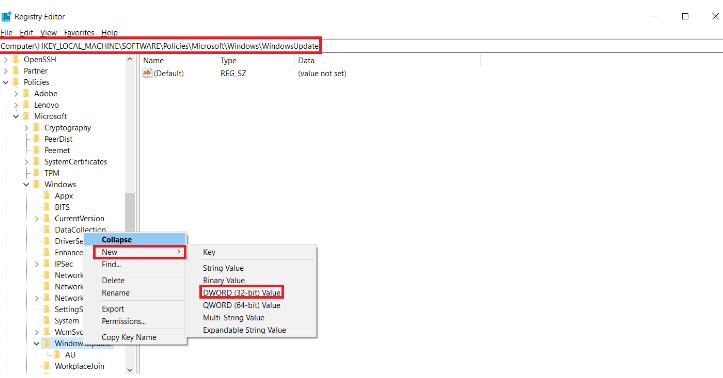
Task: Click the Peernet folder icon
Action: coord(37,150)
